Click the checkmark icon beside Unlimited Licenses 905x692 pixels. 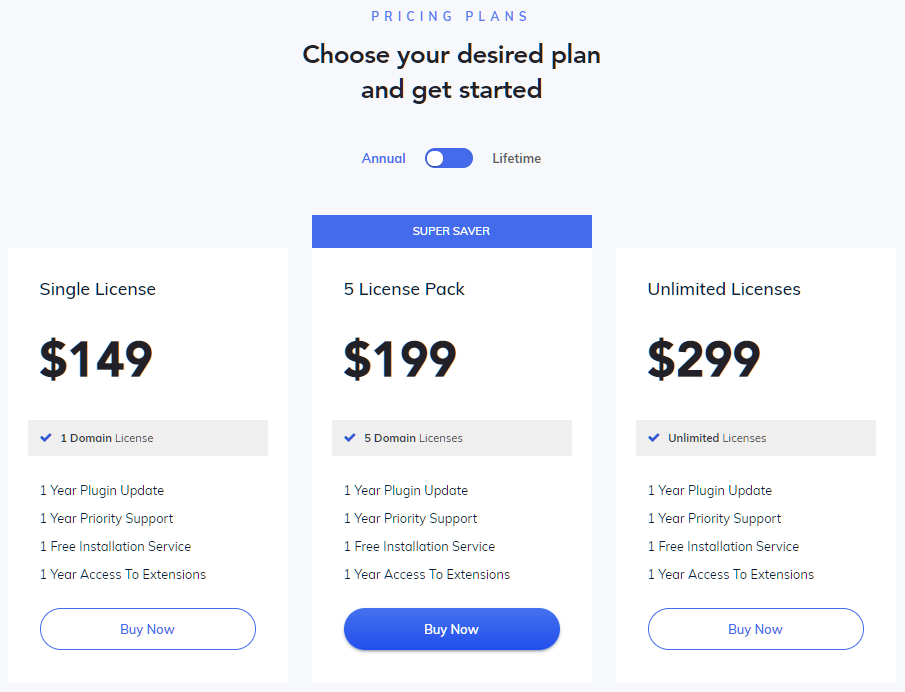click(654, 438)
